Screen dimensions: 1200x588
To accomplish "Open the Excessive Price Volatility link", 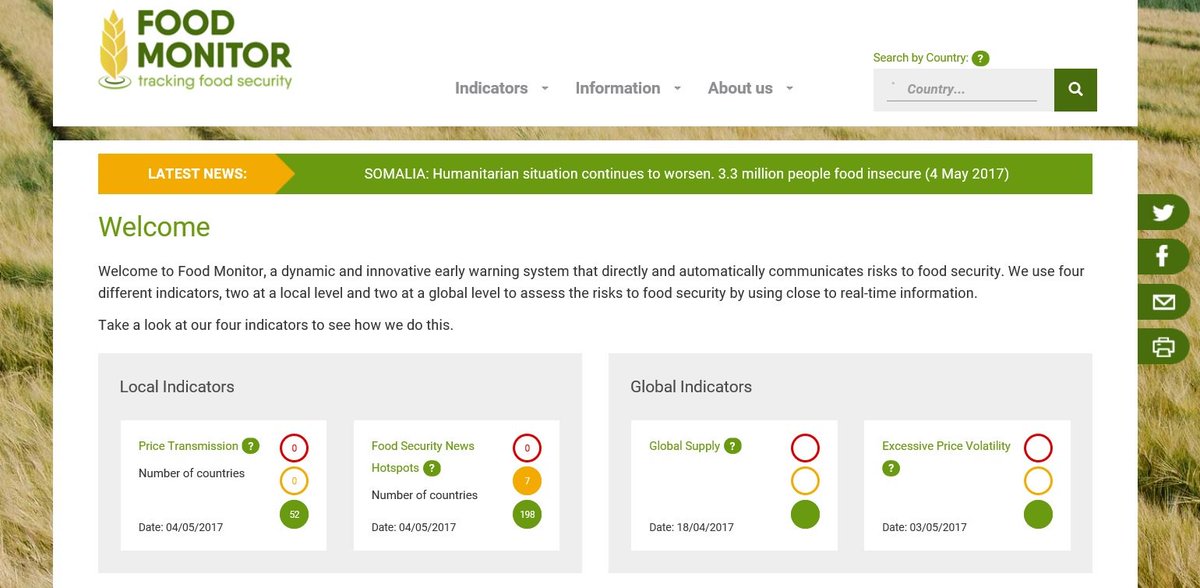I will click(946, 446).
